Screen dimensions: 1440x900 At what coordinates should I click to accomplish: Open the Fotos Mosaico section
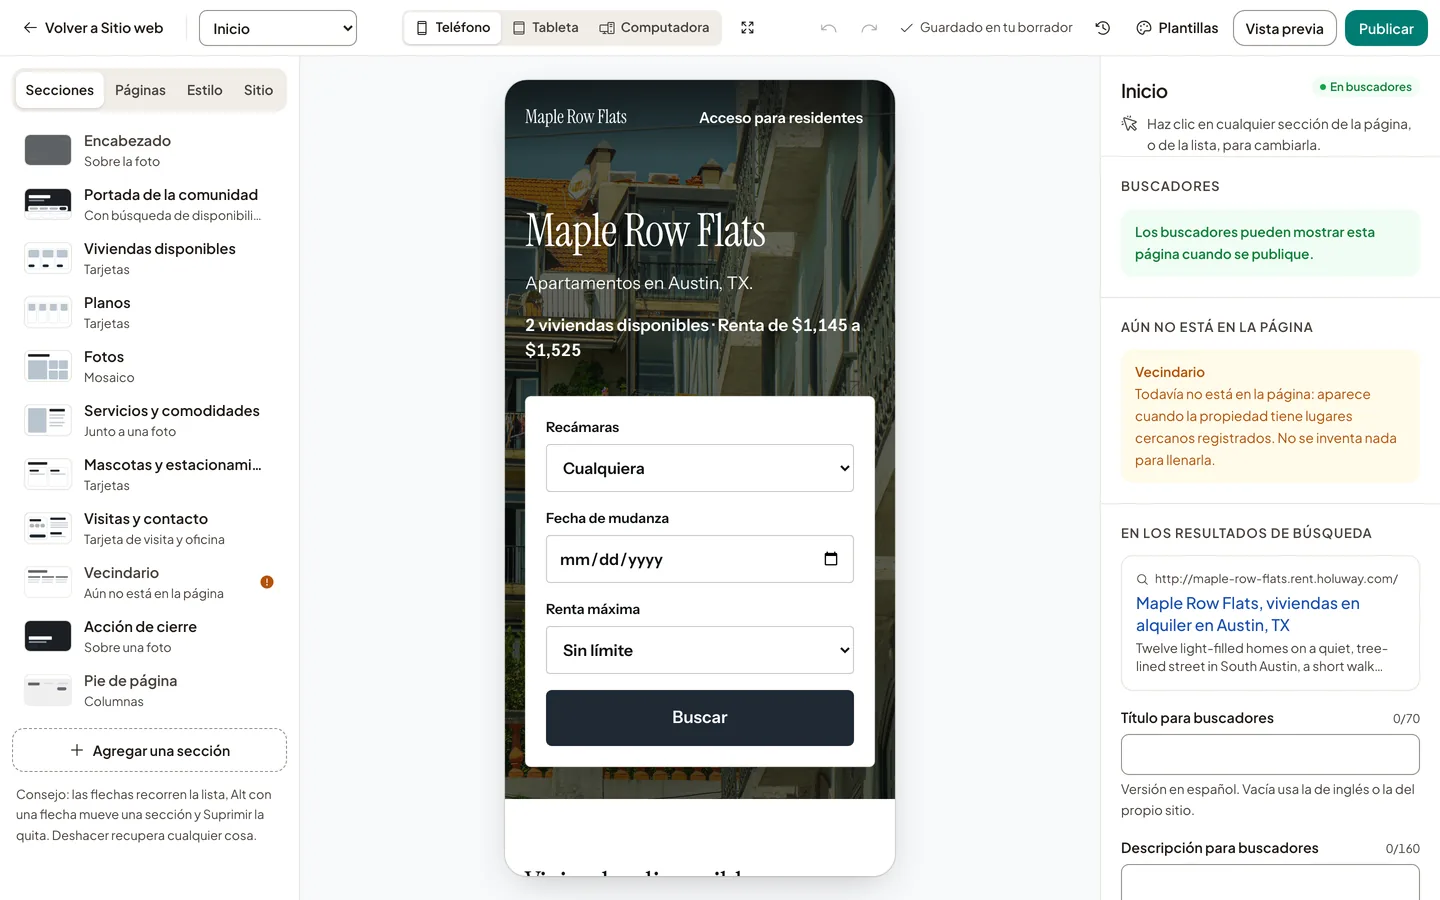[x=150, y=366]
